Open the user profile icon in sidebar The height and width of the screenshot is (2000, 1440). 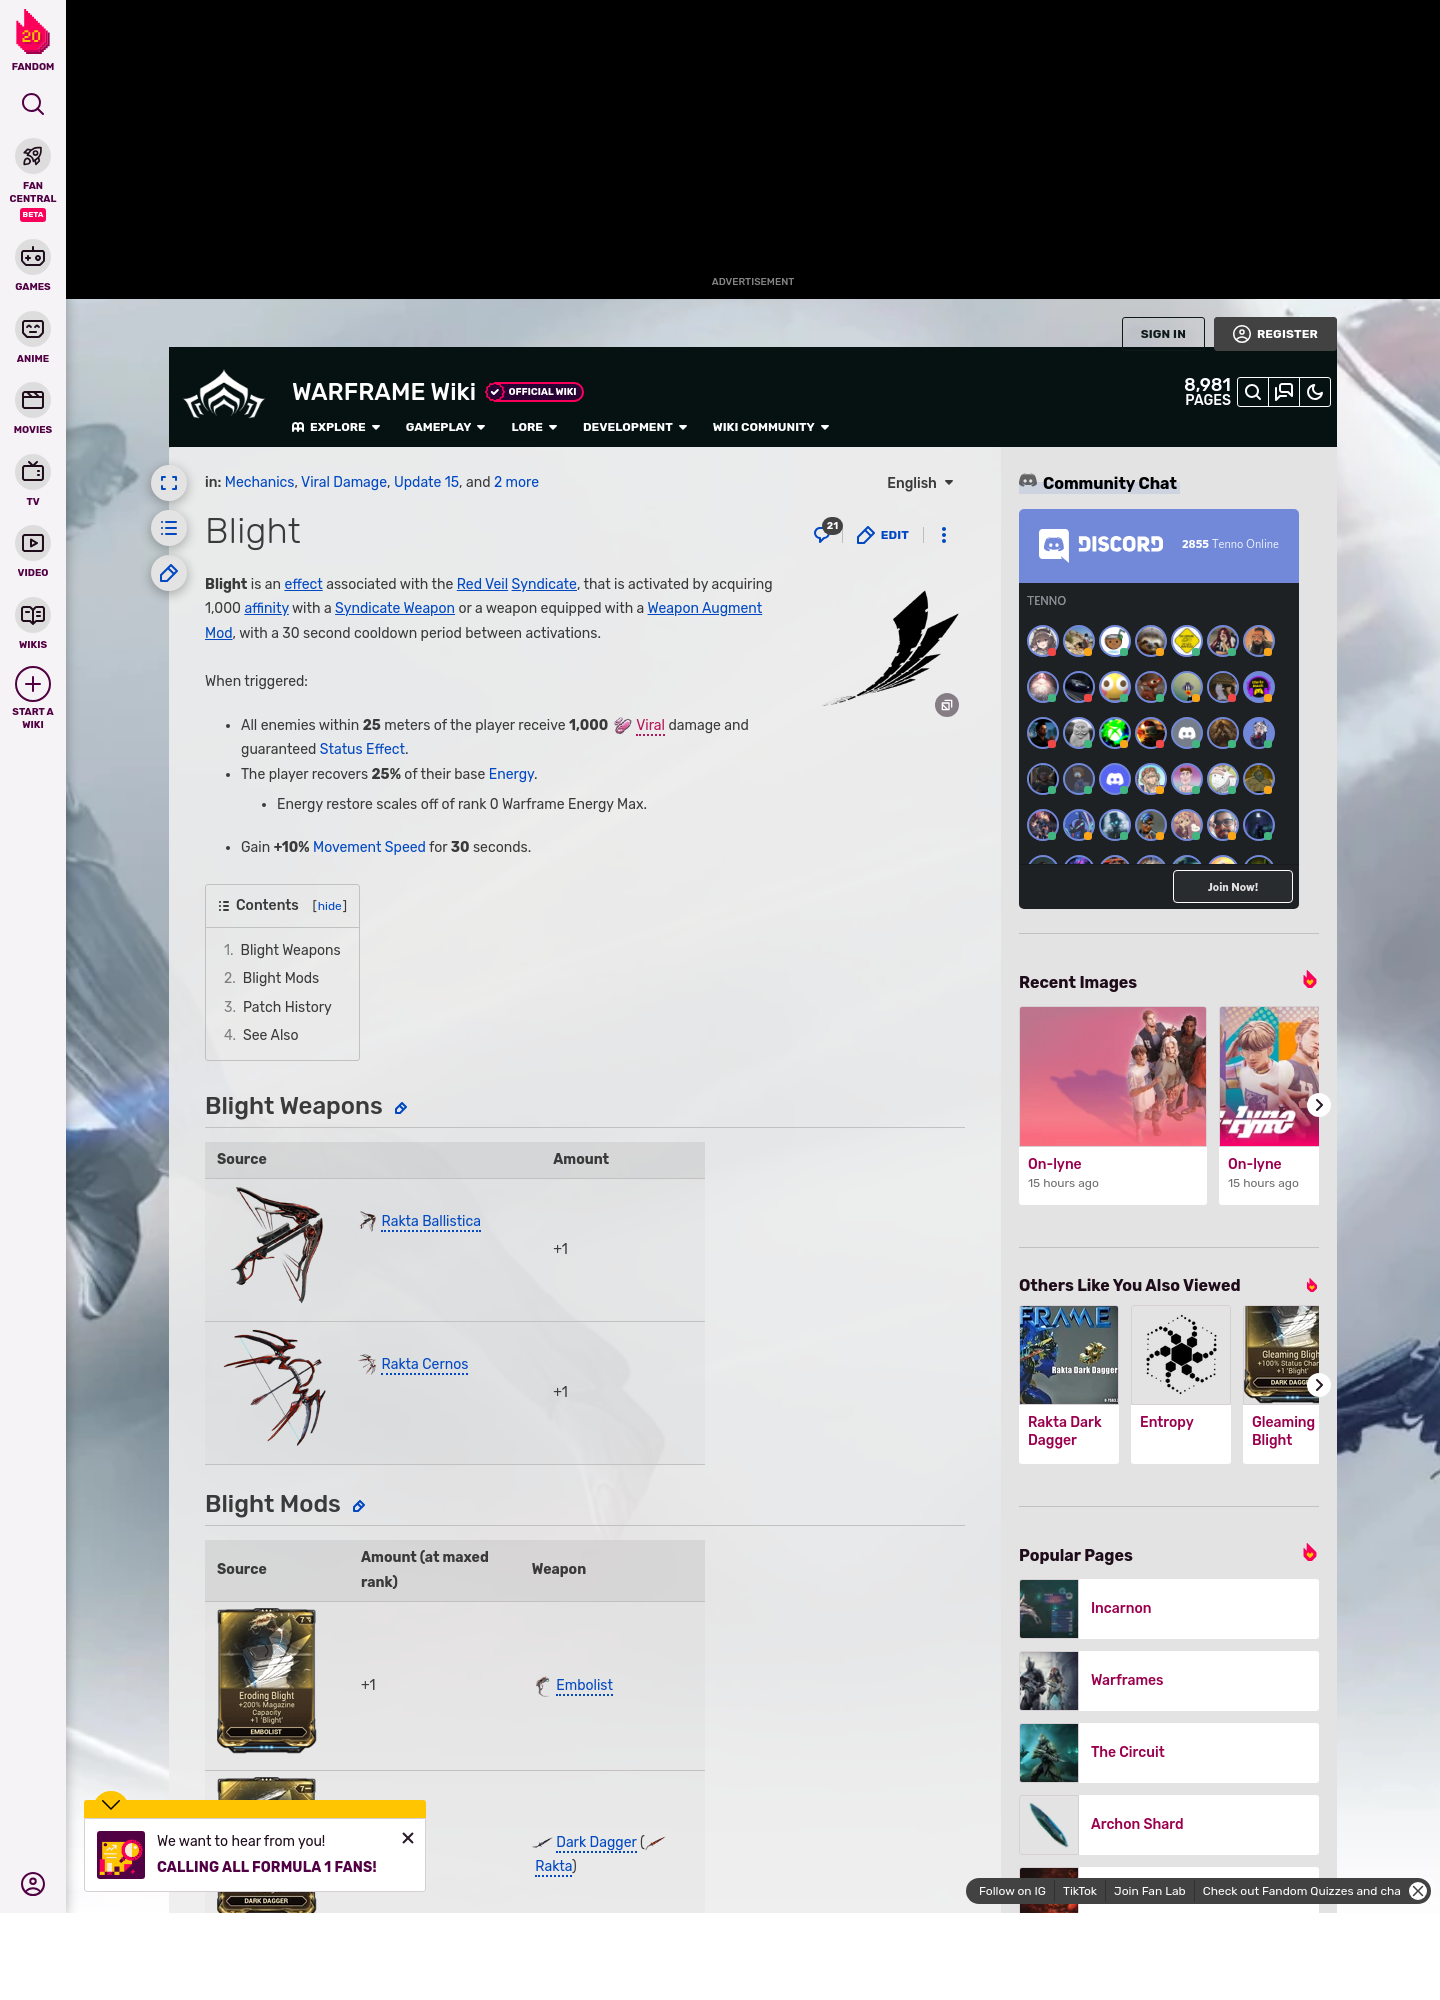pyautogui.click(x=33, y=1884)
